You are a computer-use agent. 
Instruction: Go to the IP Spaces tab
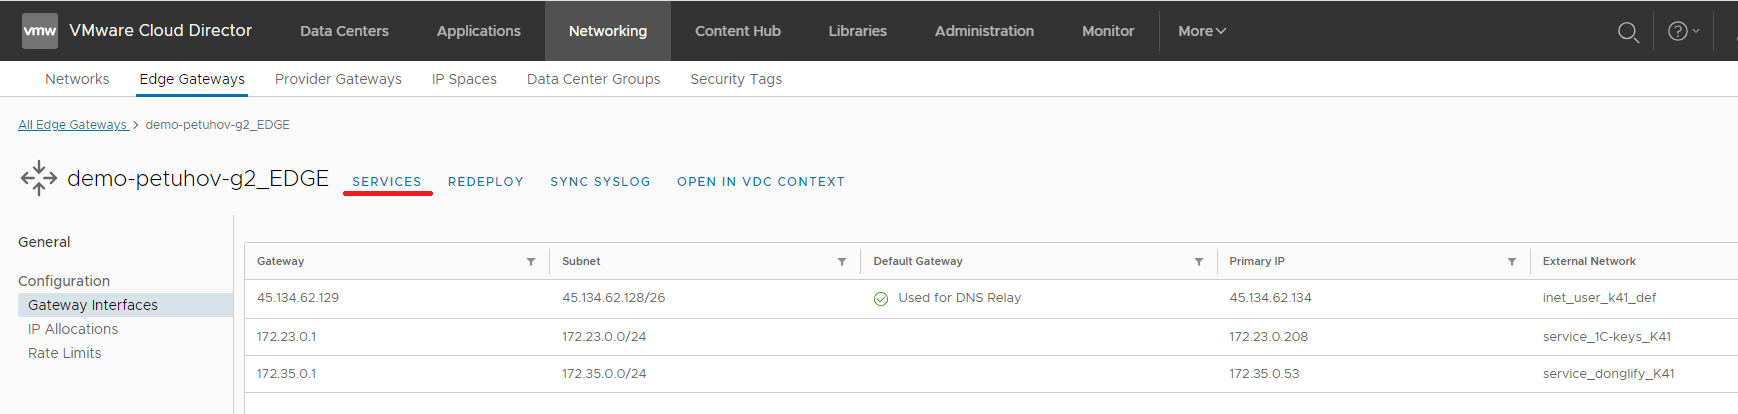464,79
